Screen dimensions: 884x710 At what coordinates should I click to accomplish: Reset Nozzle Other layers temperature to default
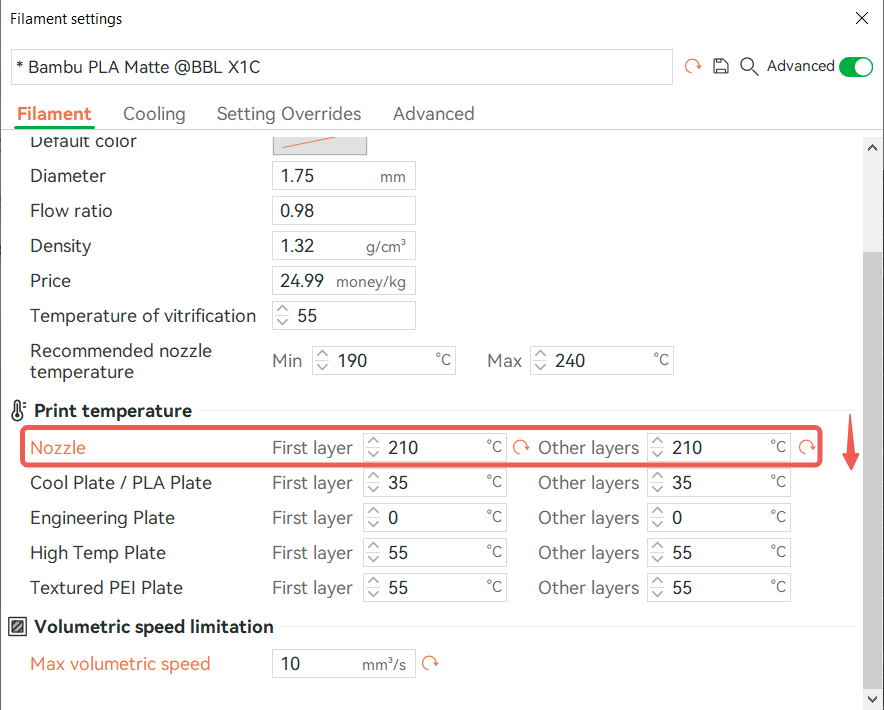[807, 448]
